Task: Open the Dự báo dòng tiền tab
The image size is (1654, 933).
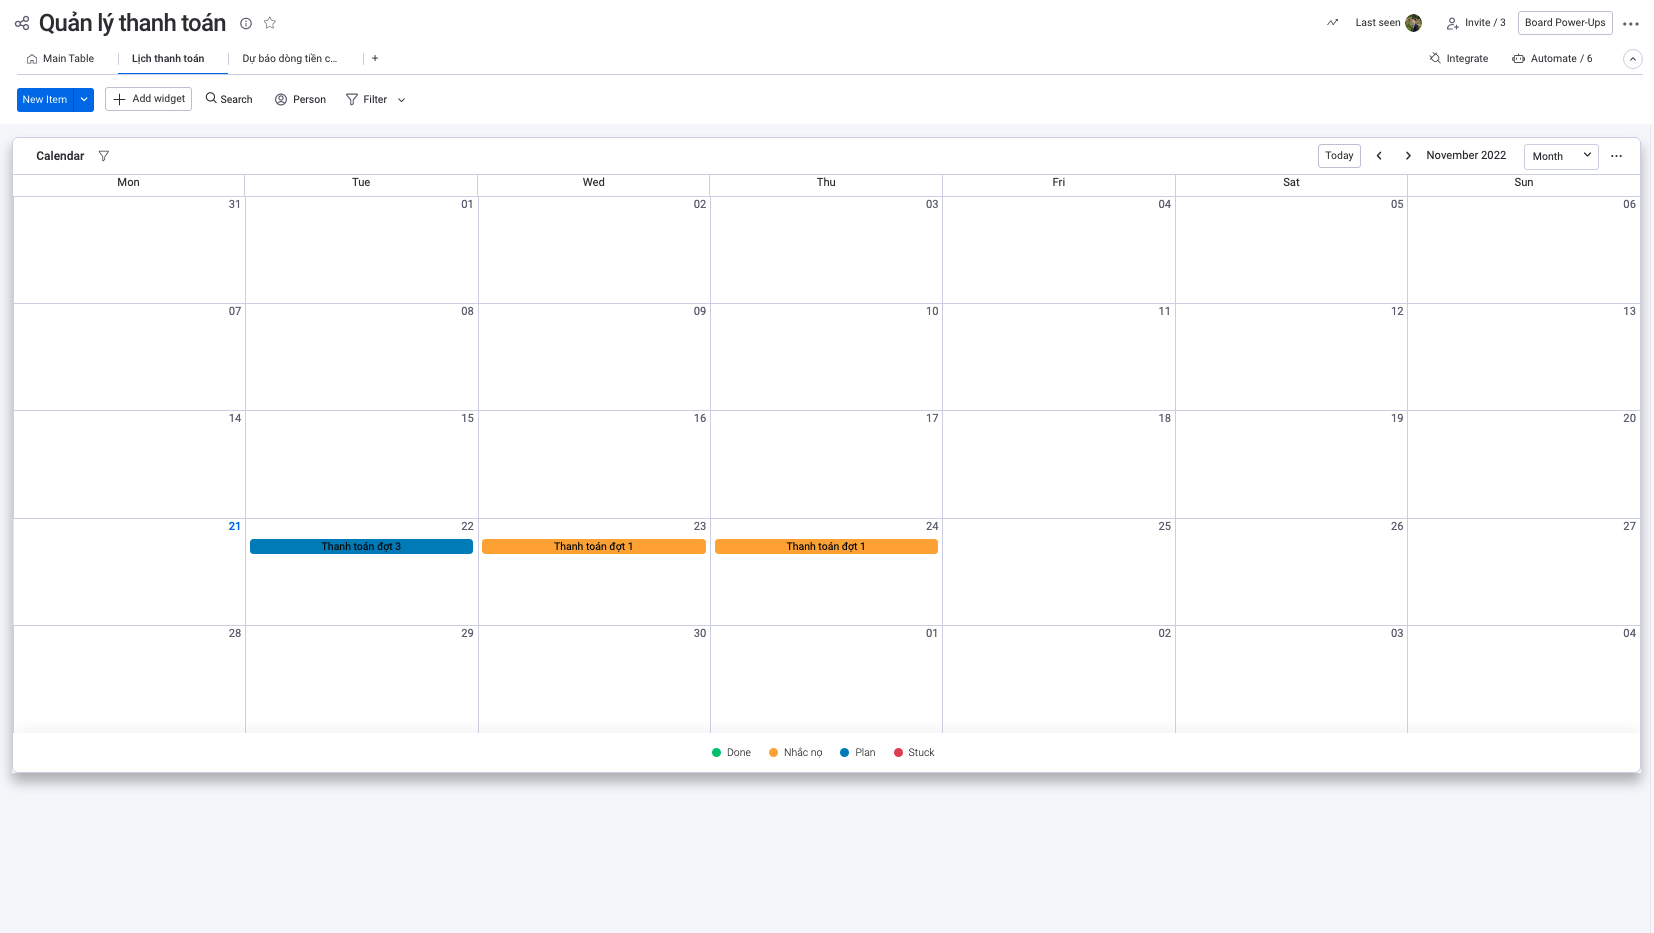Action: 289,59
